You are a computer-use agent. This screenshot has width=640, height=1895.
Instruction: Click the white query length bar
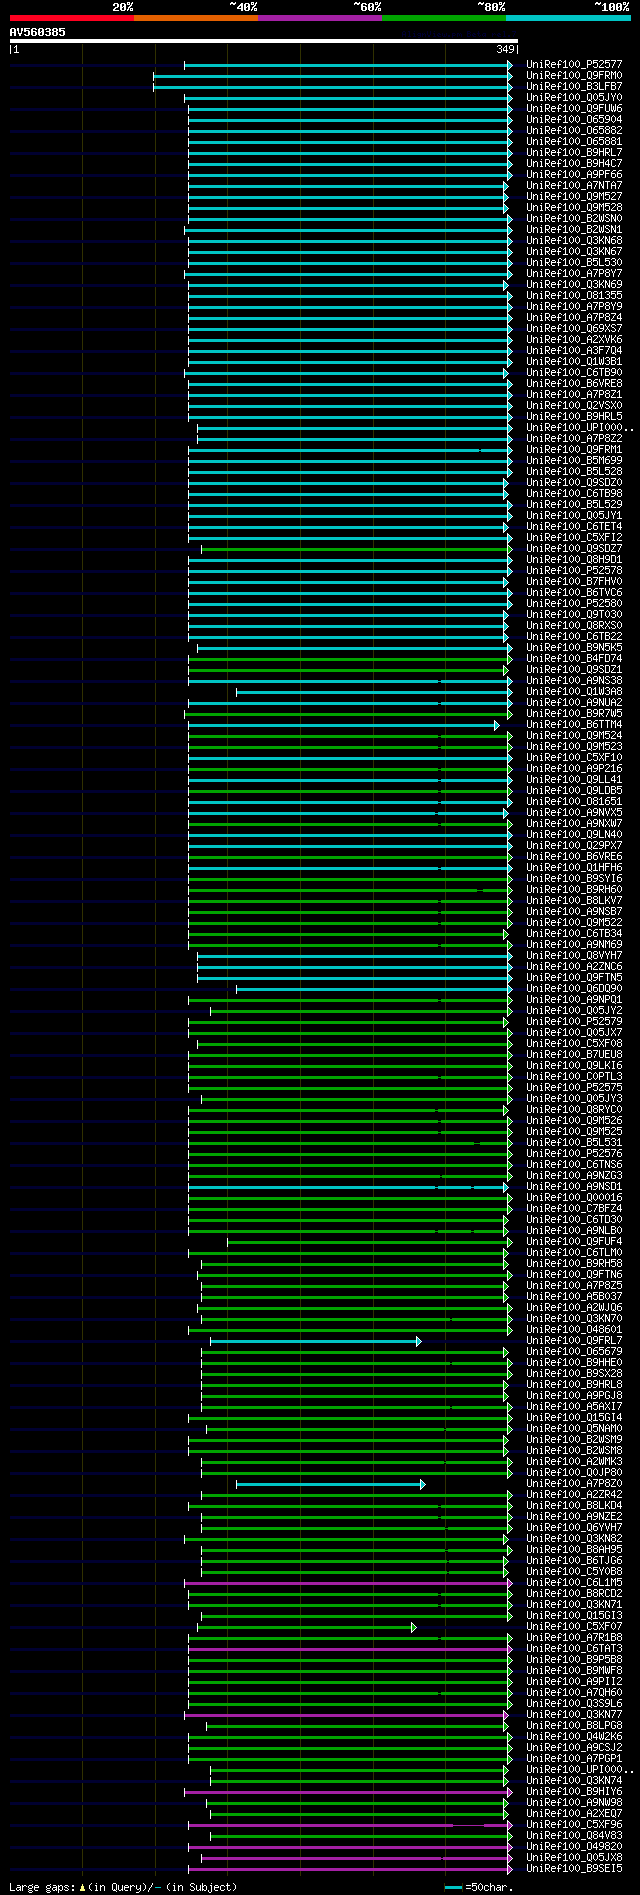263,41
